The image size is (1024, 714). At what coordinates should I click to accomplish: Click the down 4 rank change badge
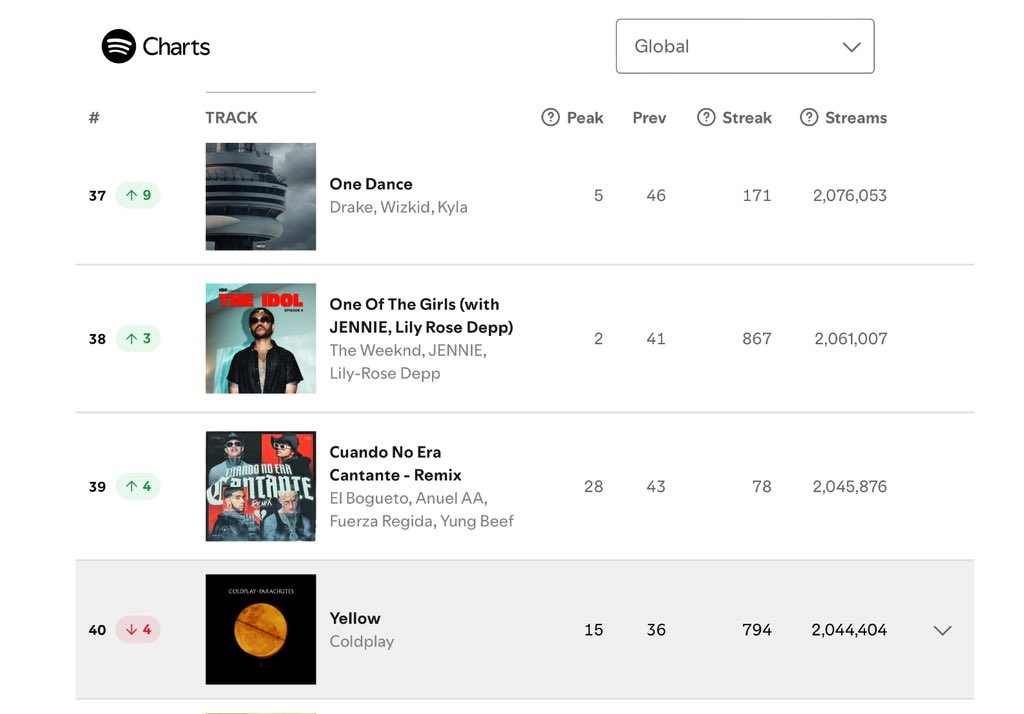(138, 630)
